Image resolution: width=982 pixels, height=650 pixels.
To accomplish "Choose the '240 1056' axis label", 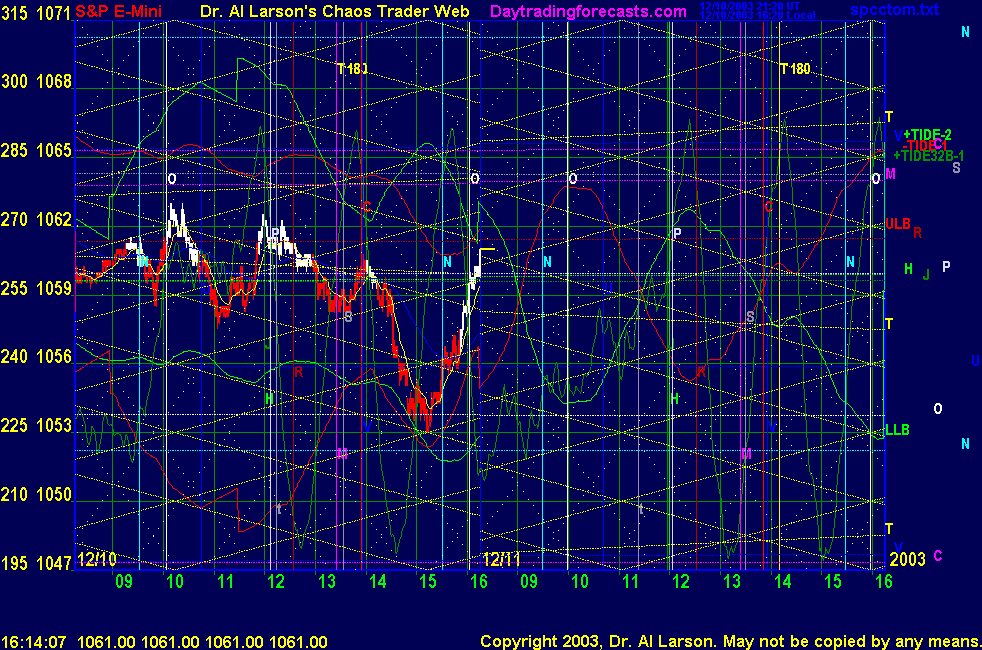I will pos(36,357).
